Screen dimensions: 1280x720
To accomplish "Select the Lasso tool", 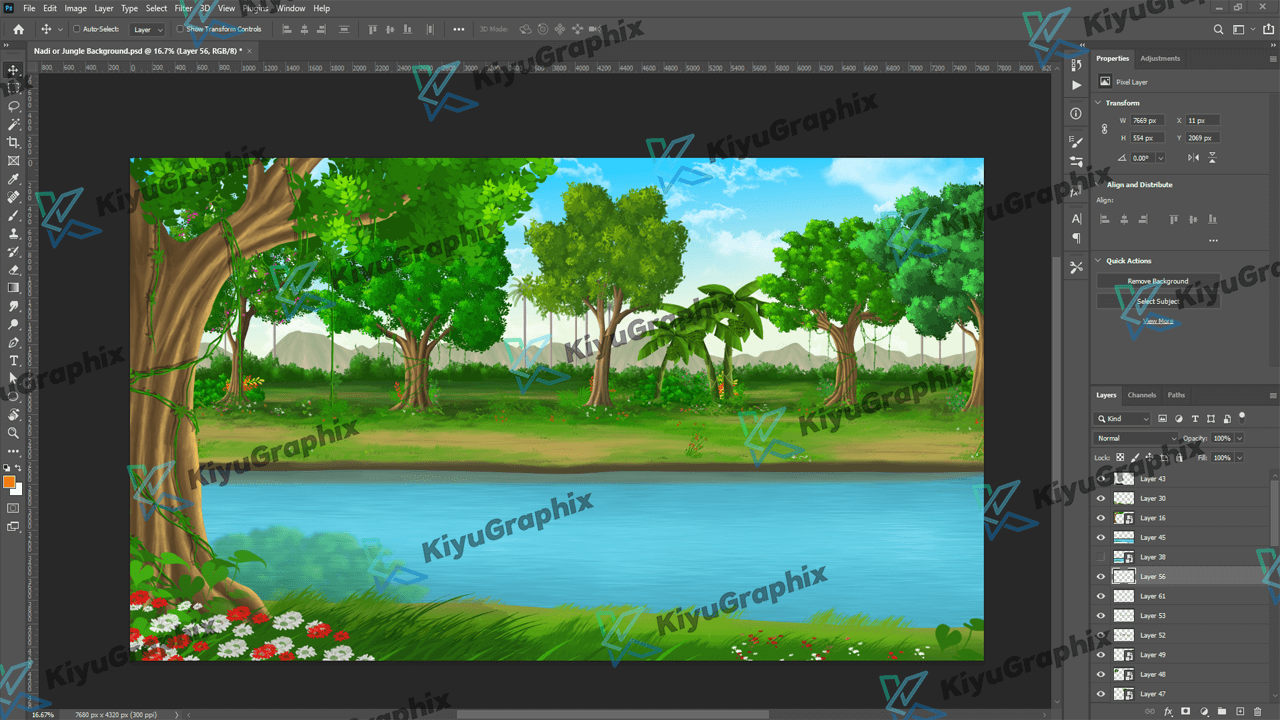I will tap(13, 106).
